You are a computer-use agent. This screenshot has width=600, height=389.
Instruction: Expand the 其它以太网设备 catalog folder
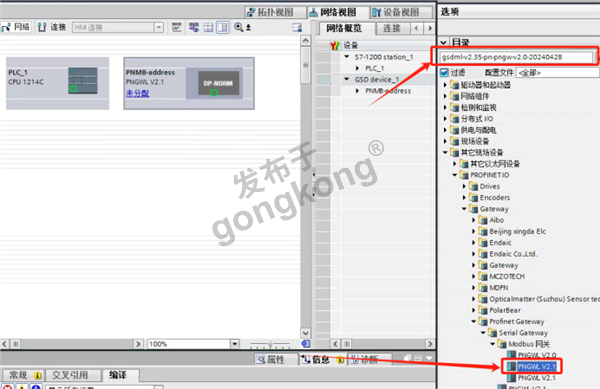(455, 164)
